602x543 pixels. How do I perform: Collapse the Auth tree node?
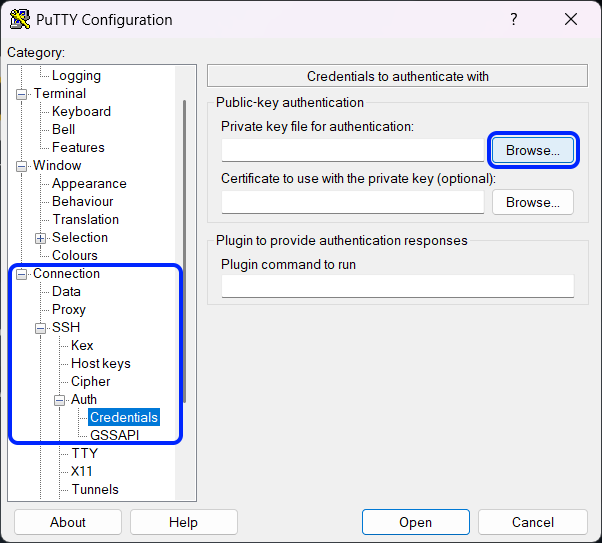[59, 400]
